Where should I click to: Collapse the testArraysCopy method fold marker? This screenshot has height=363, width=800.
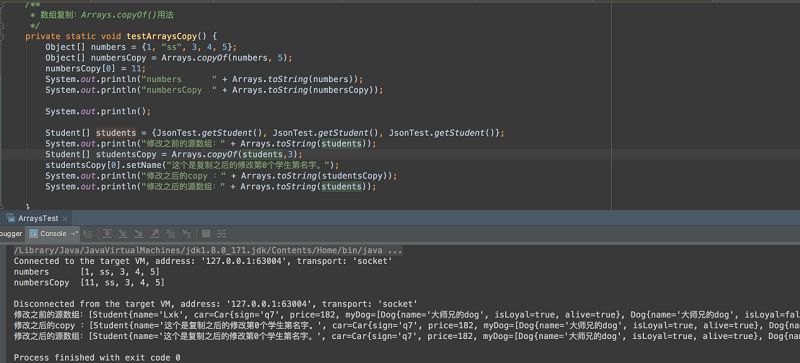pyautogui.click(x=2, y=37)
